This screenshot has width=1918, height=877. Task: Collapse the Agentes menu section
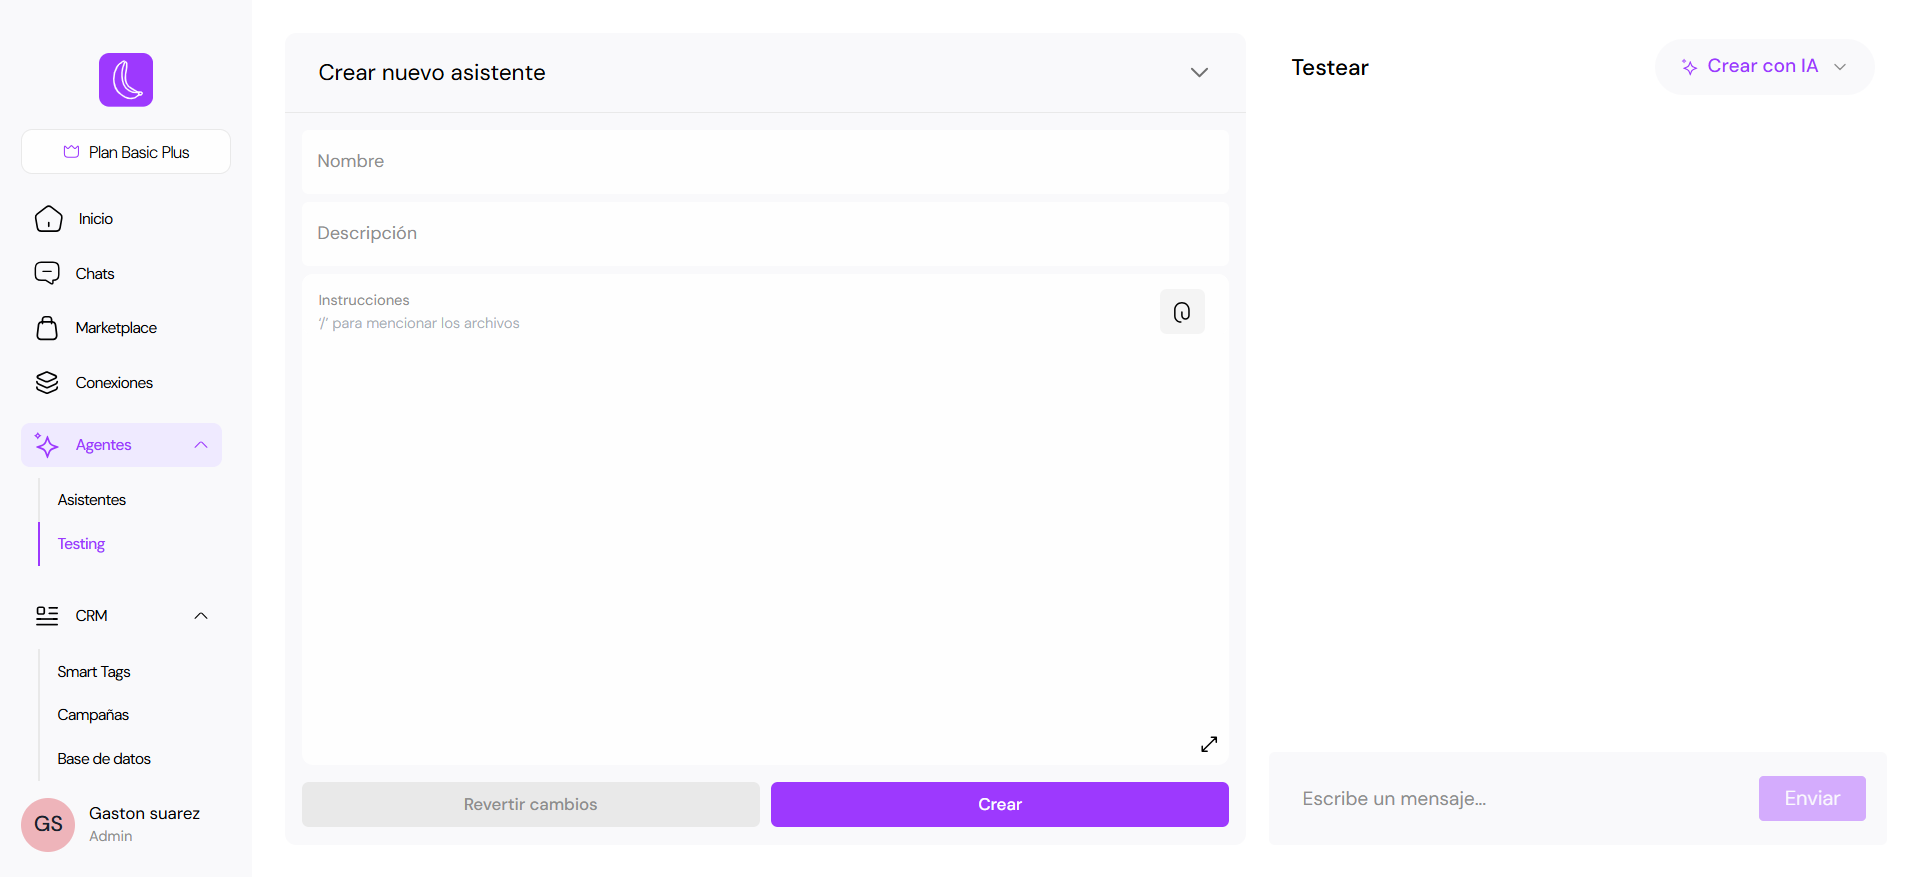pyautogui.click(x=201, y=445)
